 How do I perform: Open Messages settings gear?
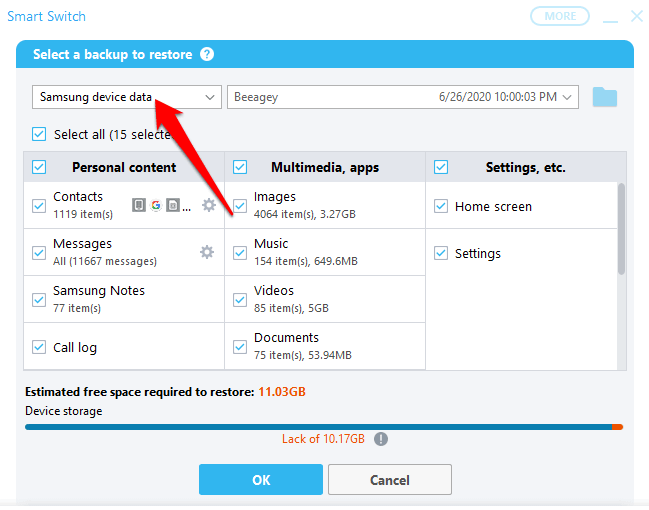pos(207,252)
